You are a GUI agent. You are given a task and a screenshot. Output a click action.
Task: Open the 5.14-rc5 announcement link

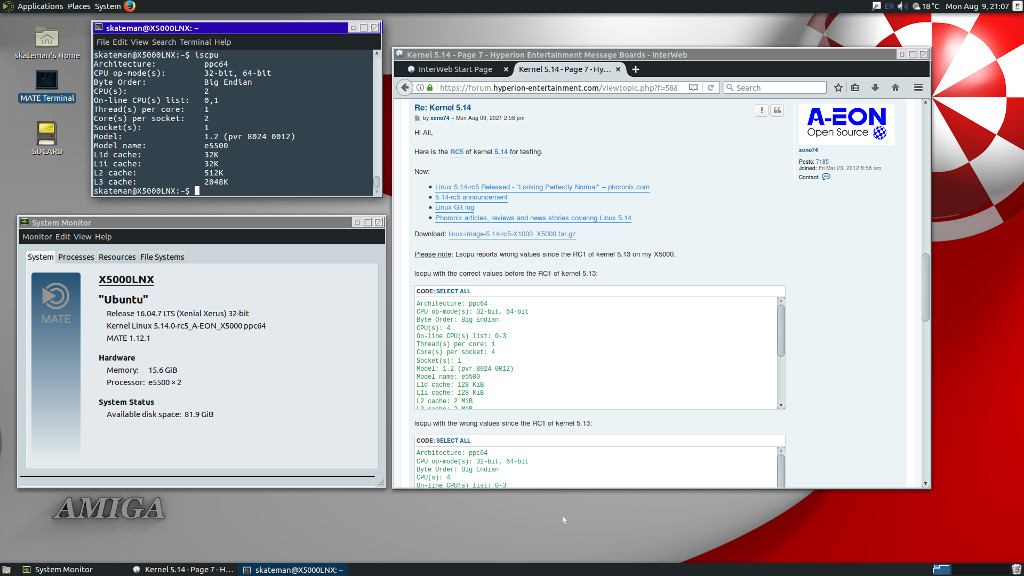click(x=471, y=197)
